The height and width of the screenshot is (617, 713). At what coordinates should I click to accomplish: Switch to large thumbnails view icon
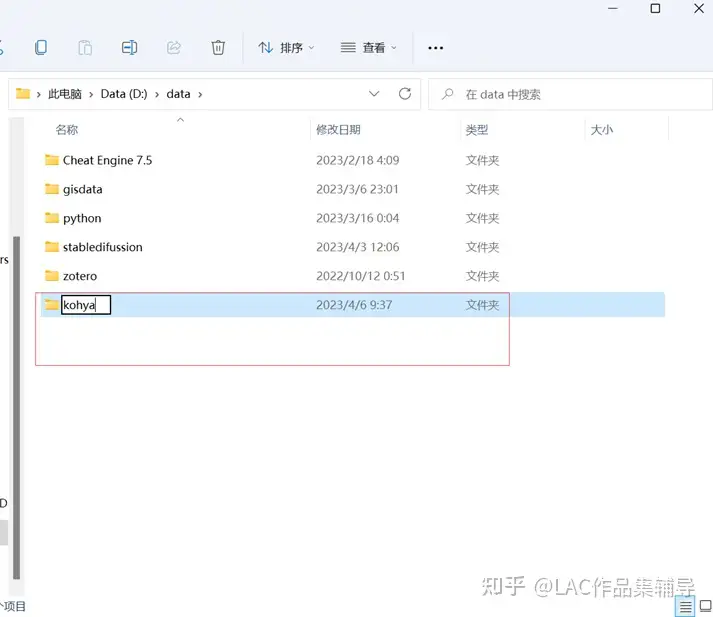coord(705,606)
